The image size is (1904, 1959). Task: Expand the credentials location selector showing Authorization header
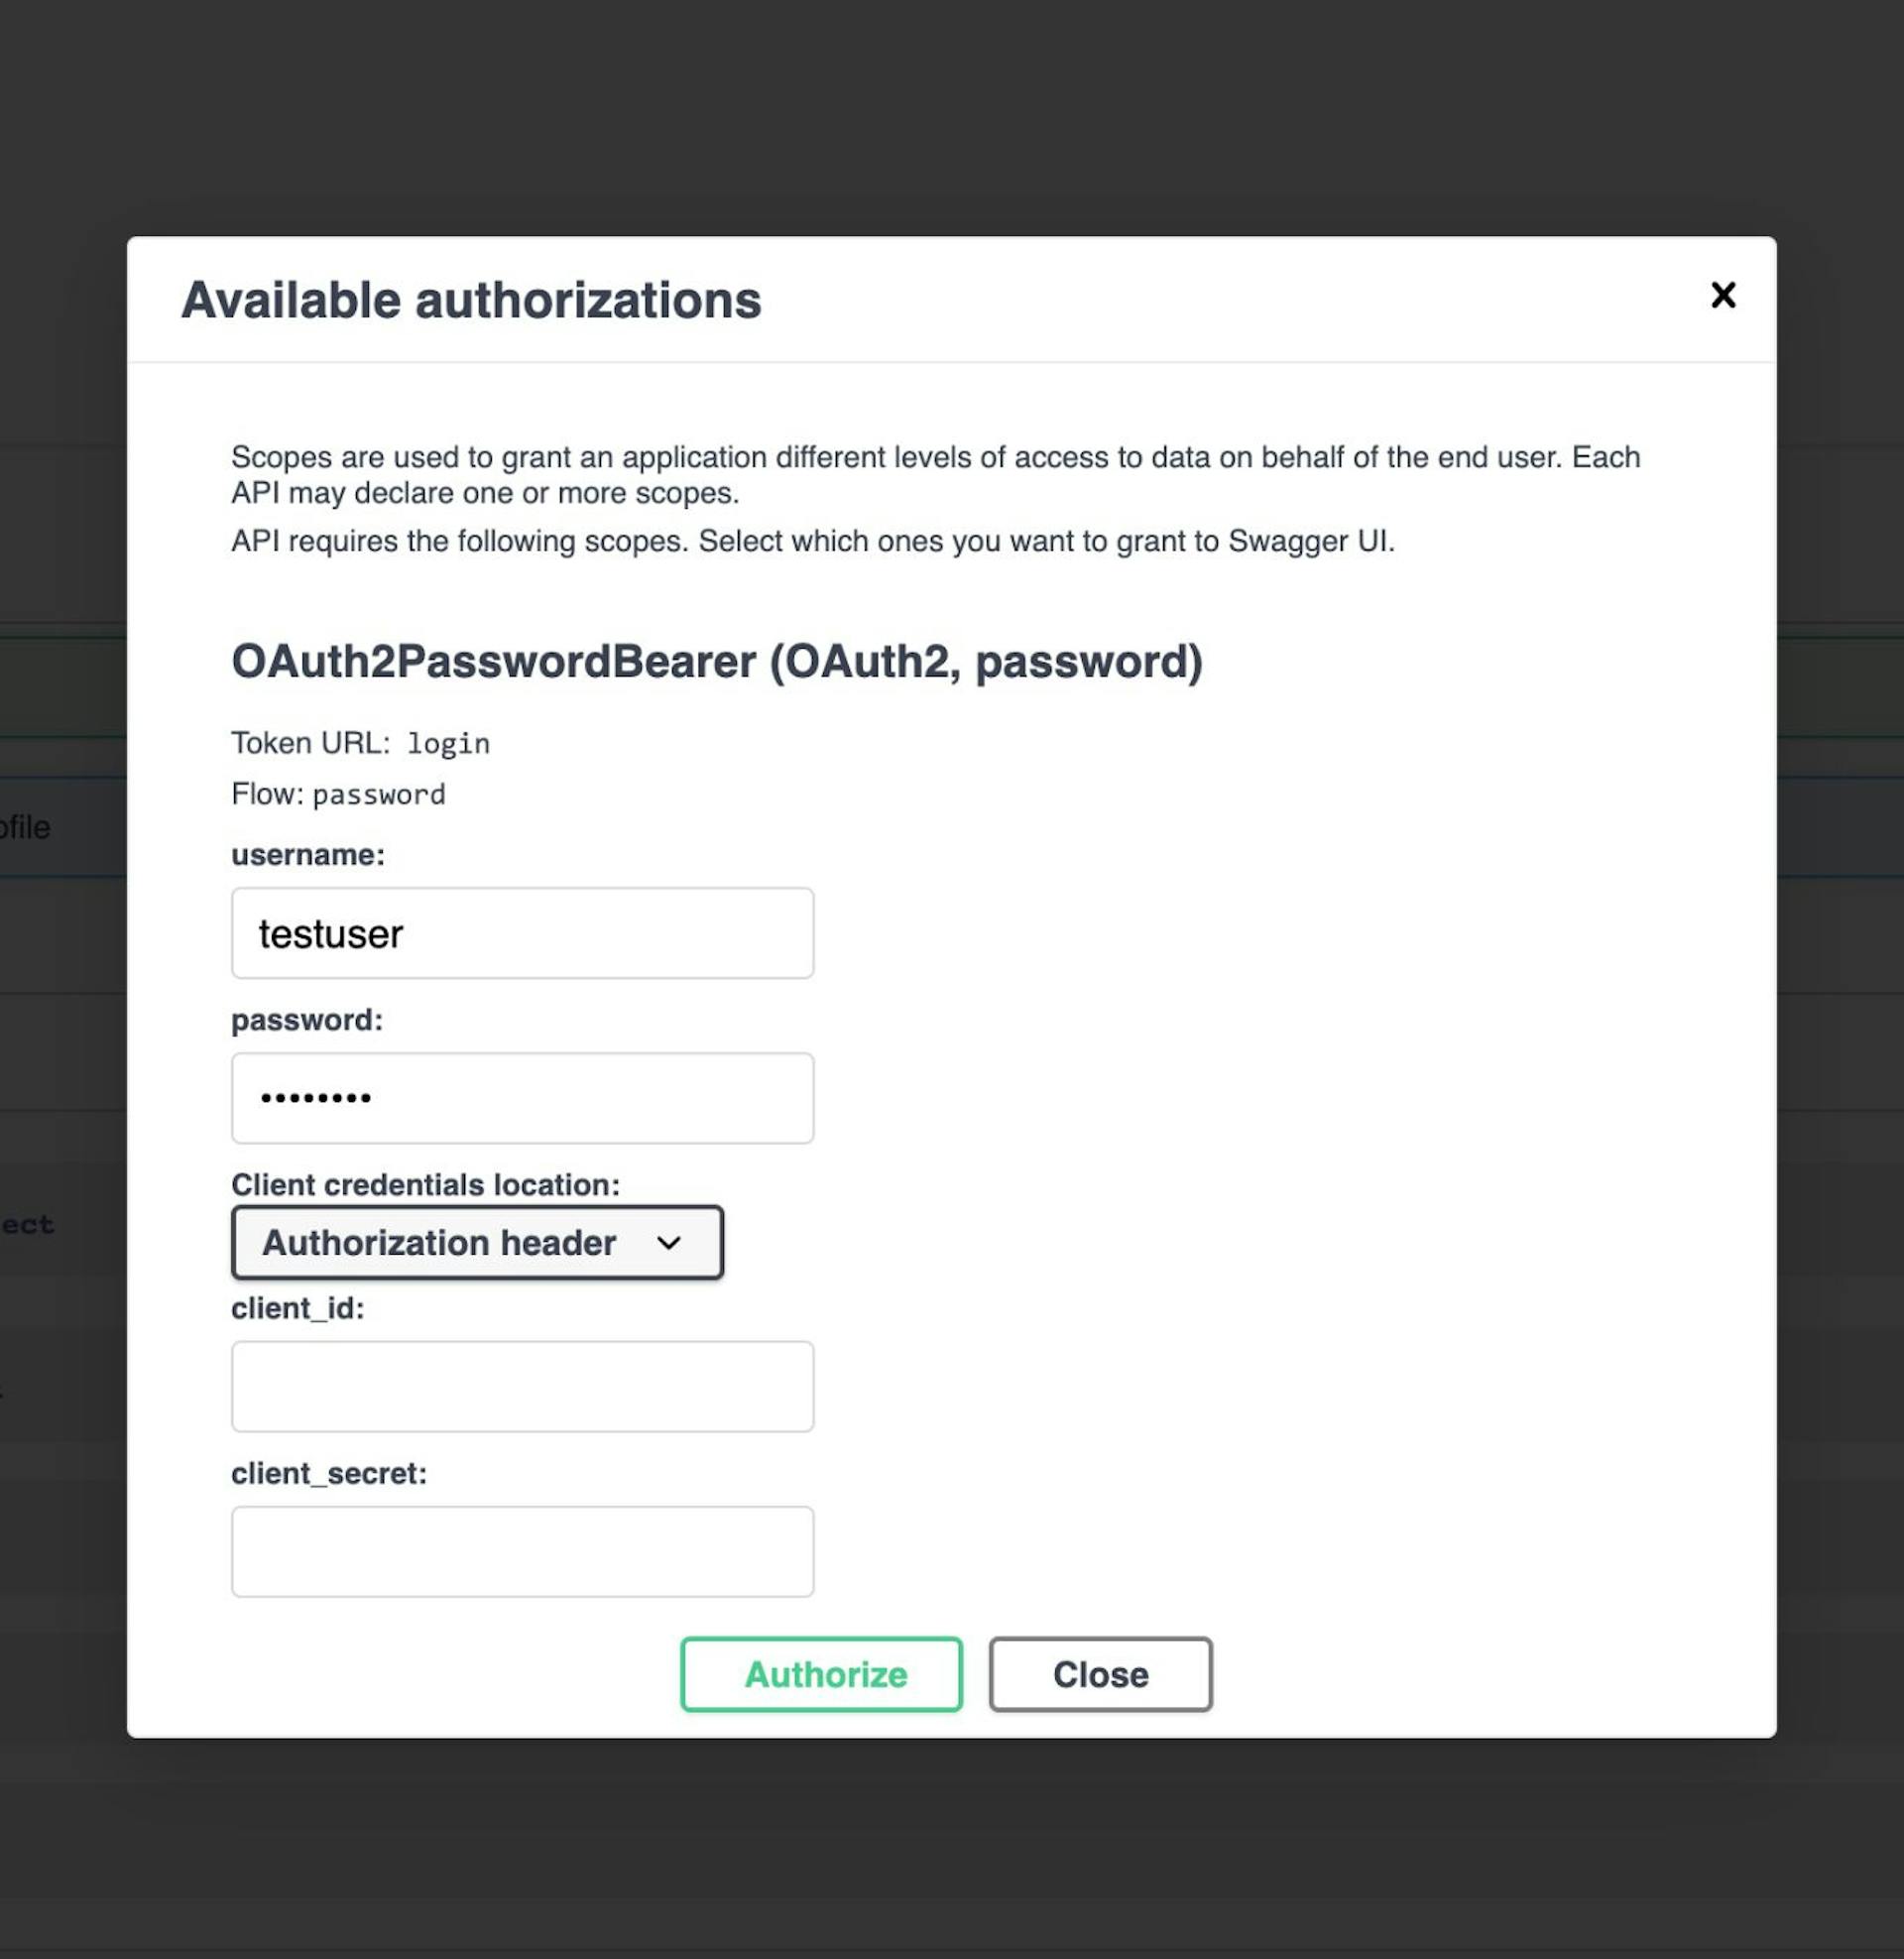click(x=477, y=1243)
